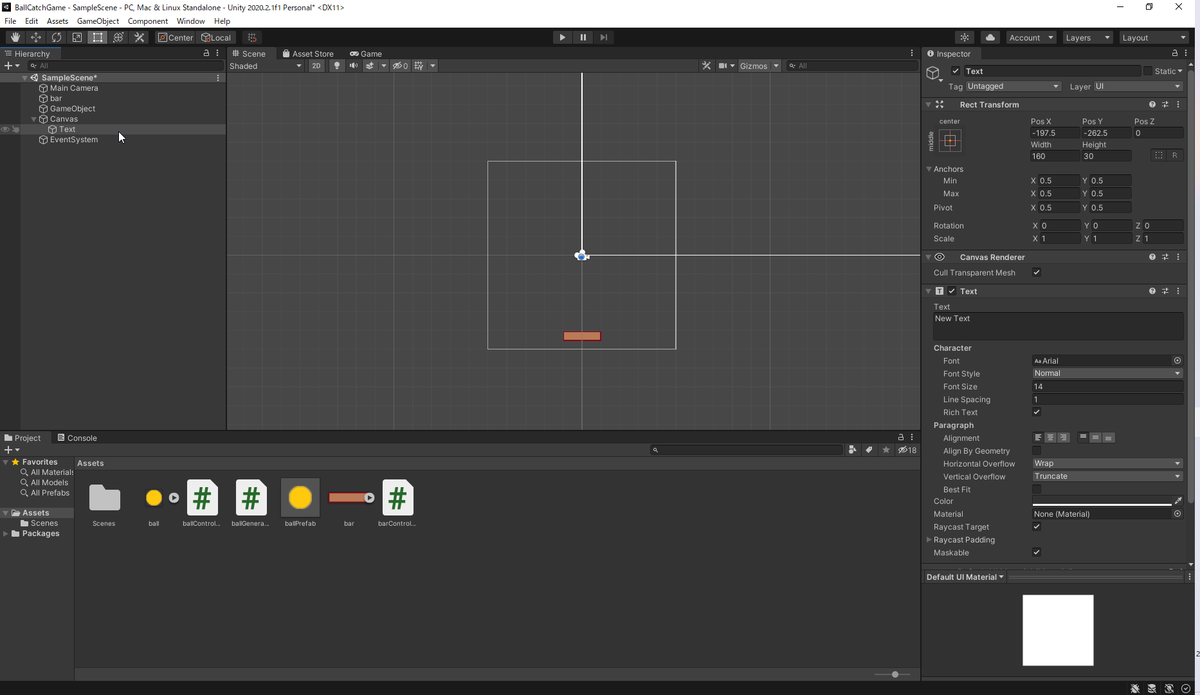The height and width of the screenshot is (695, 1200).
Task: Open the GameObject menu
Action: tap(98, 21)
